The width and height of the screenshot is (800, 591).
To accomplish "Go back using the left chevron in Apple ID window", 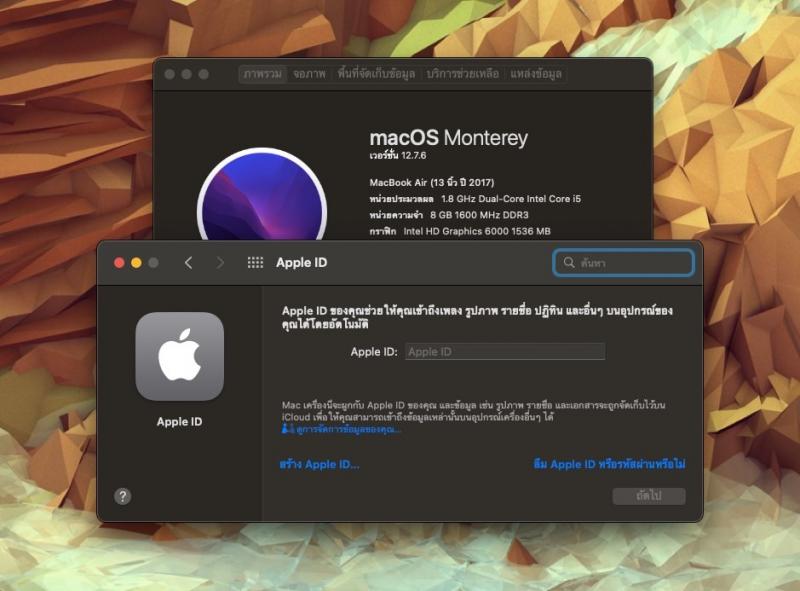I will (x=188, y=263).
